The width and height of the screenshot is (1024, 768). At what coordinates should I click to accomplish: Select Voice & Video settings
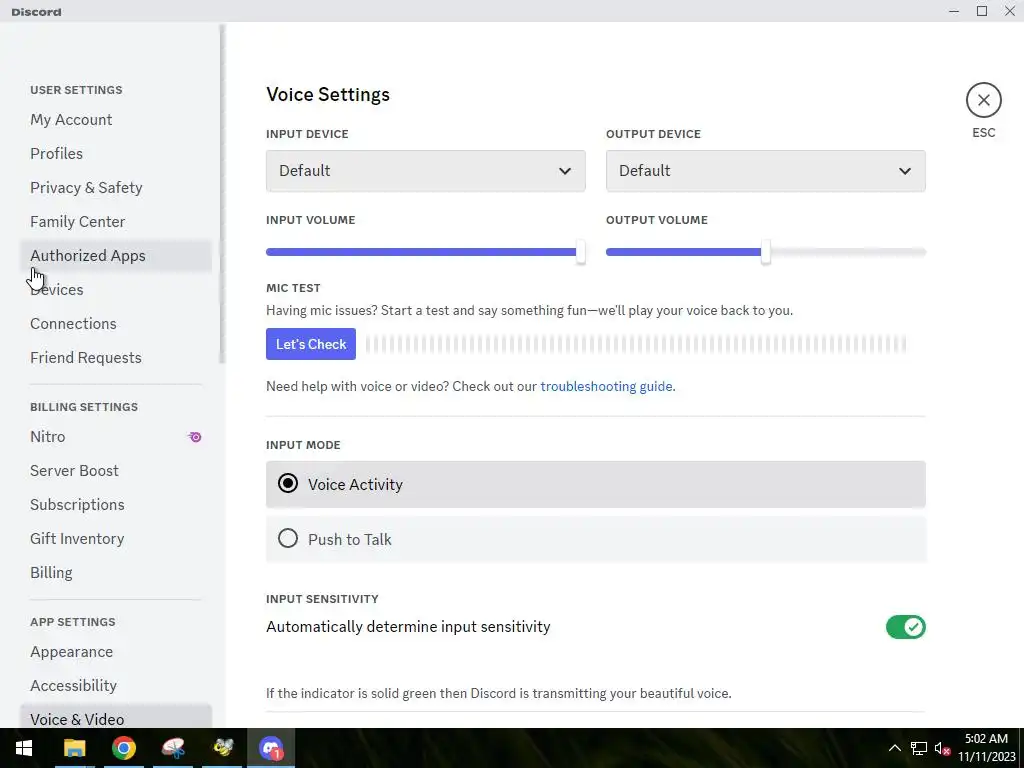tap(116, 716)
